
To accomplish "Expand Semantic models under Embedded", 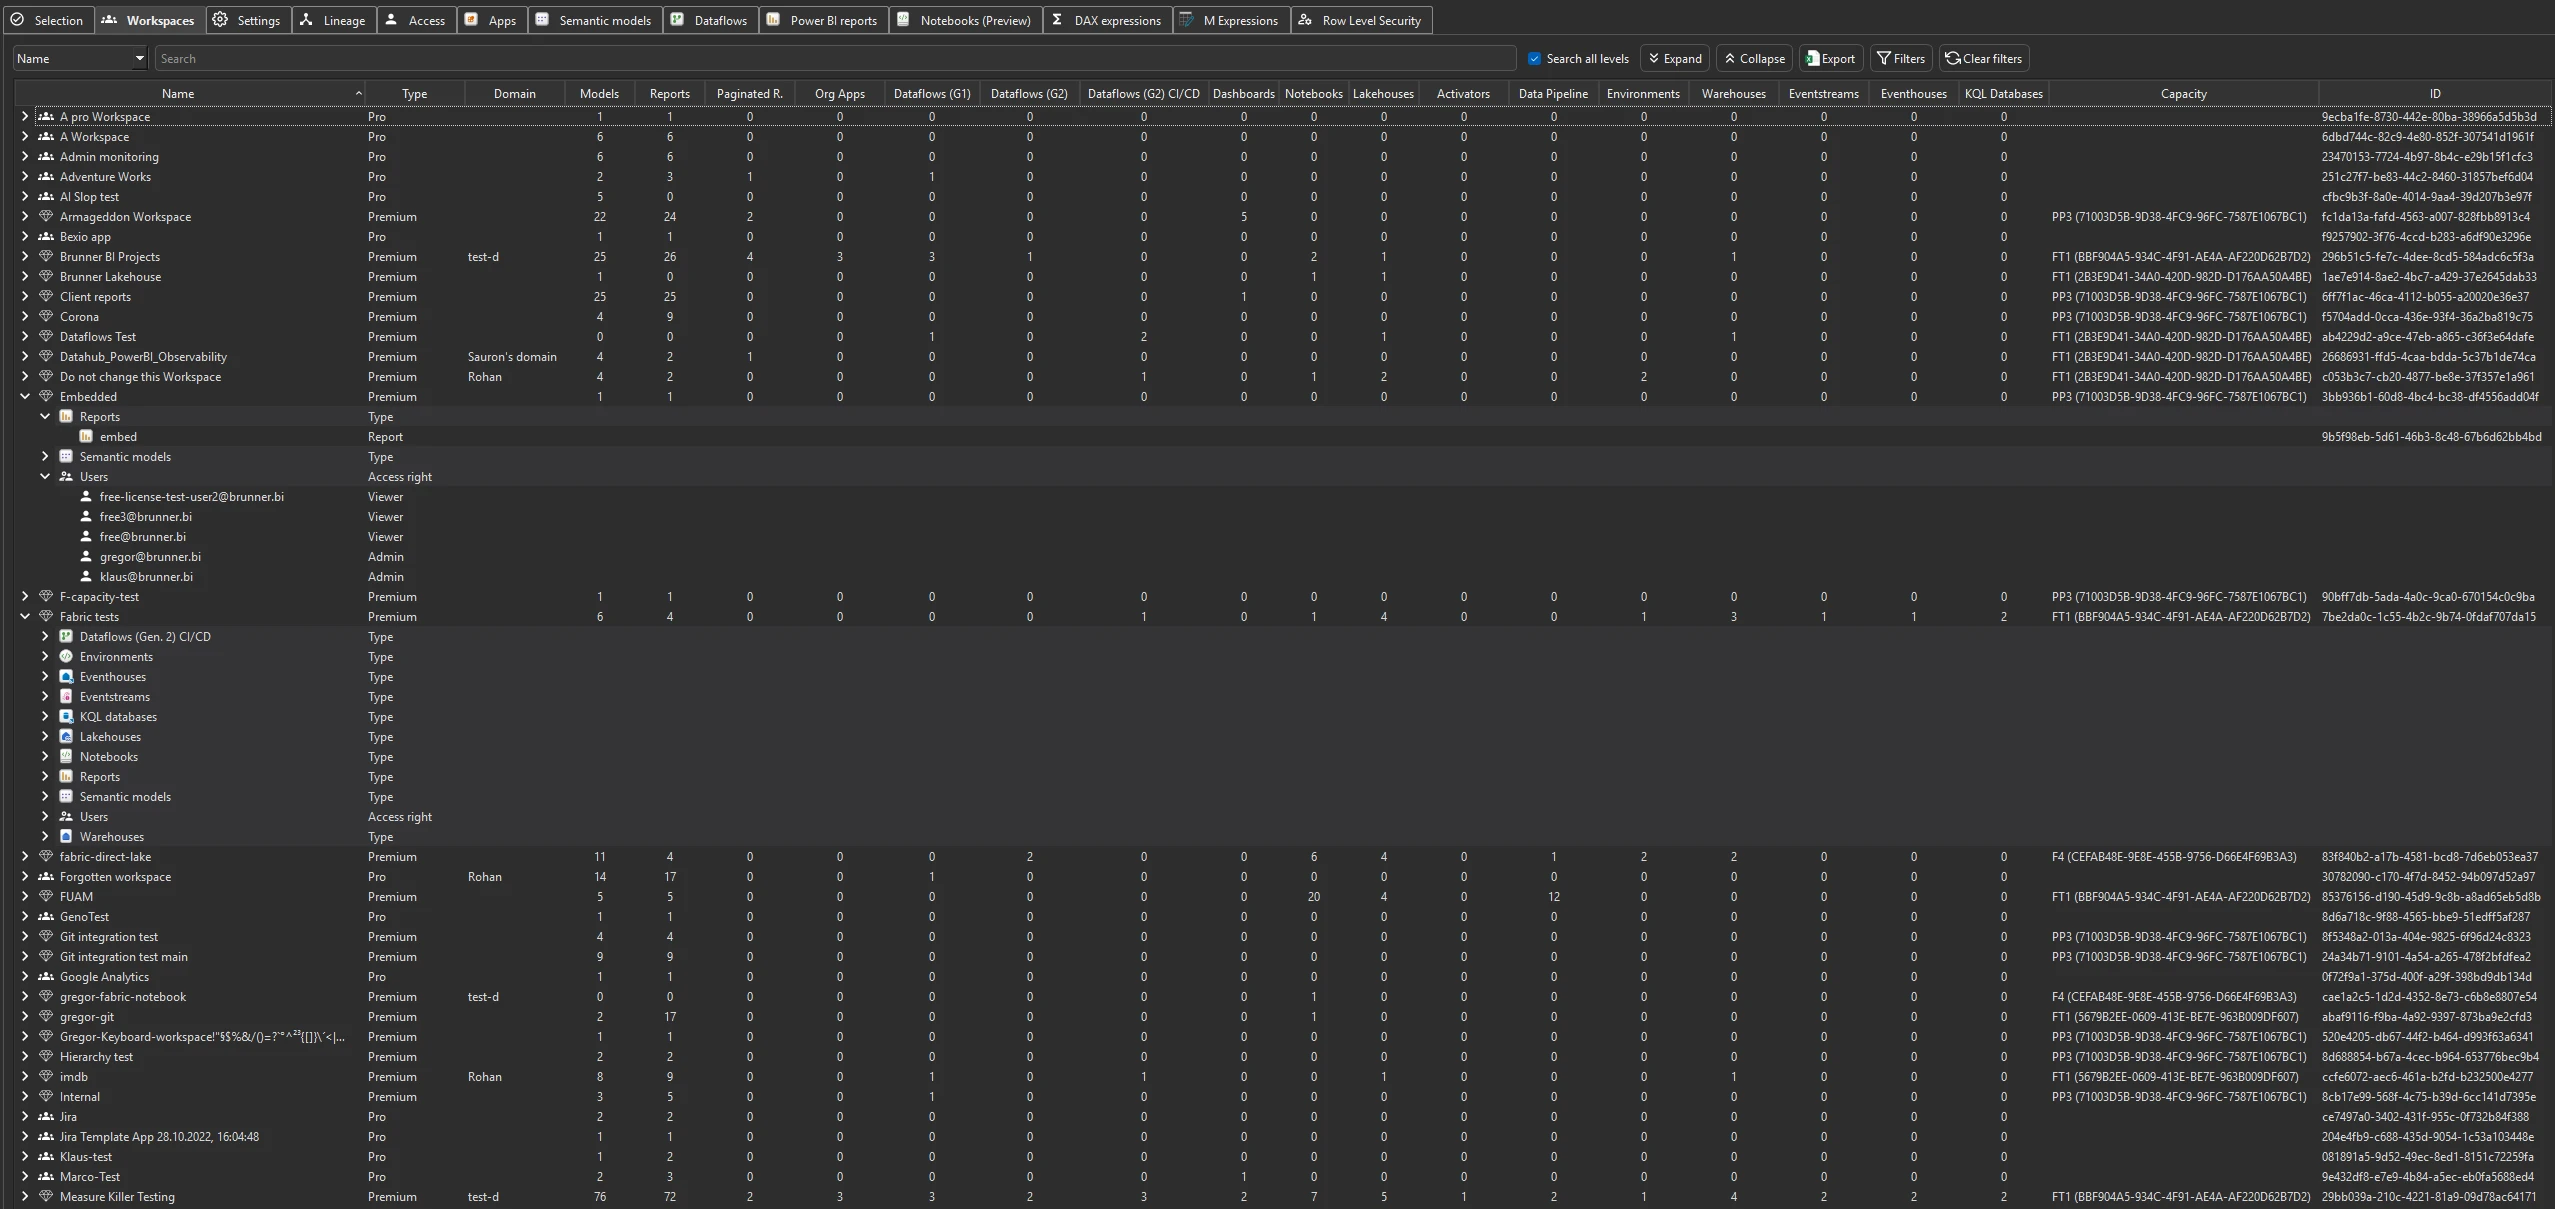I will click(45, 456).
